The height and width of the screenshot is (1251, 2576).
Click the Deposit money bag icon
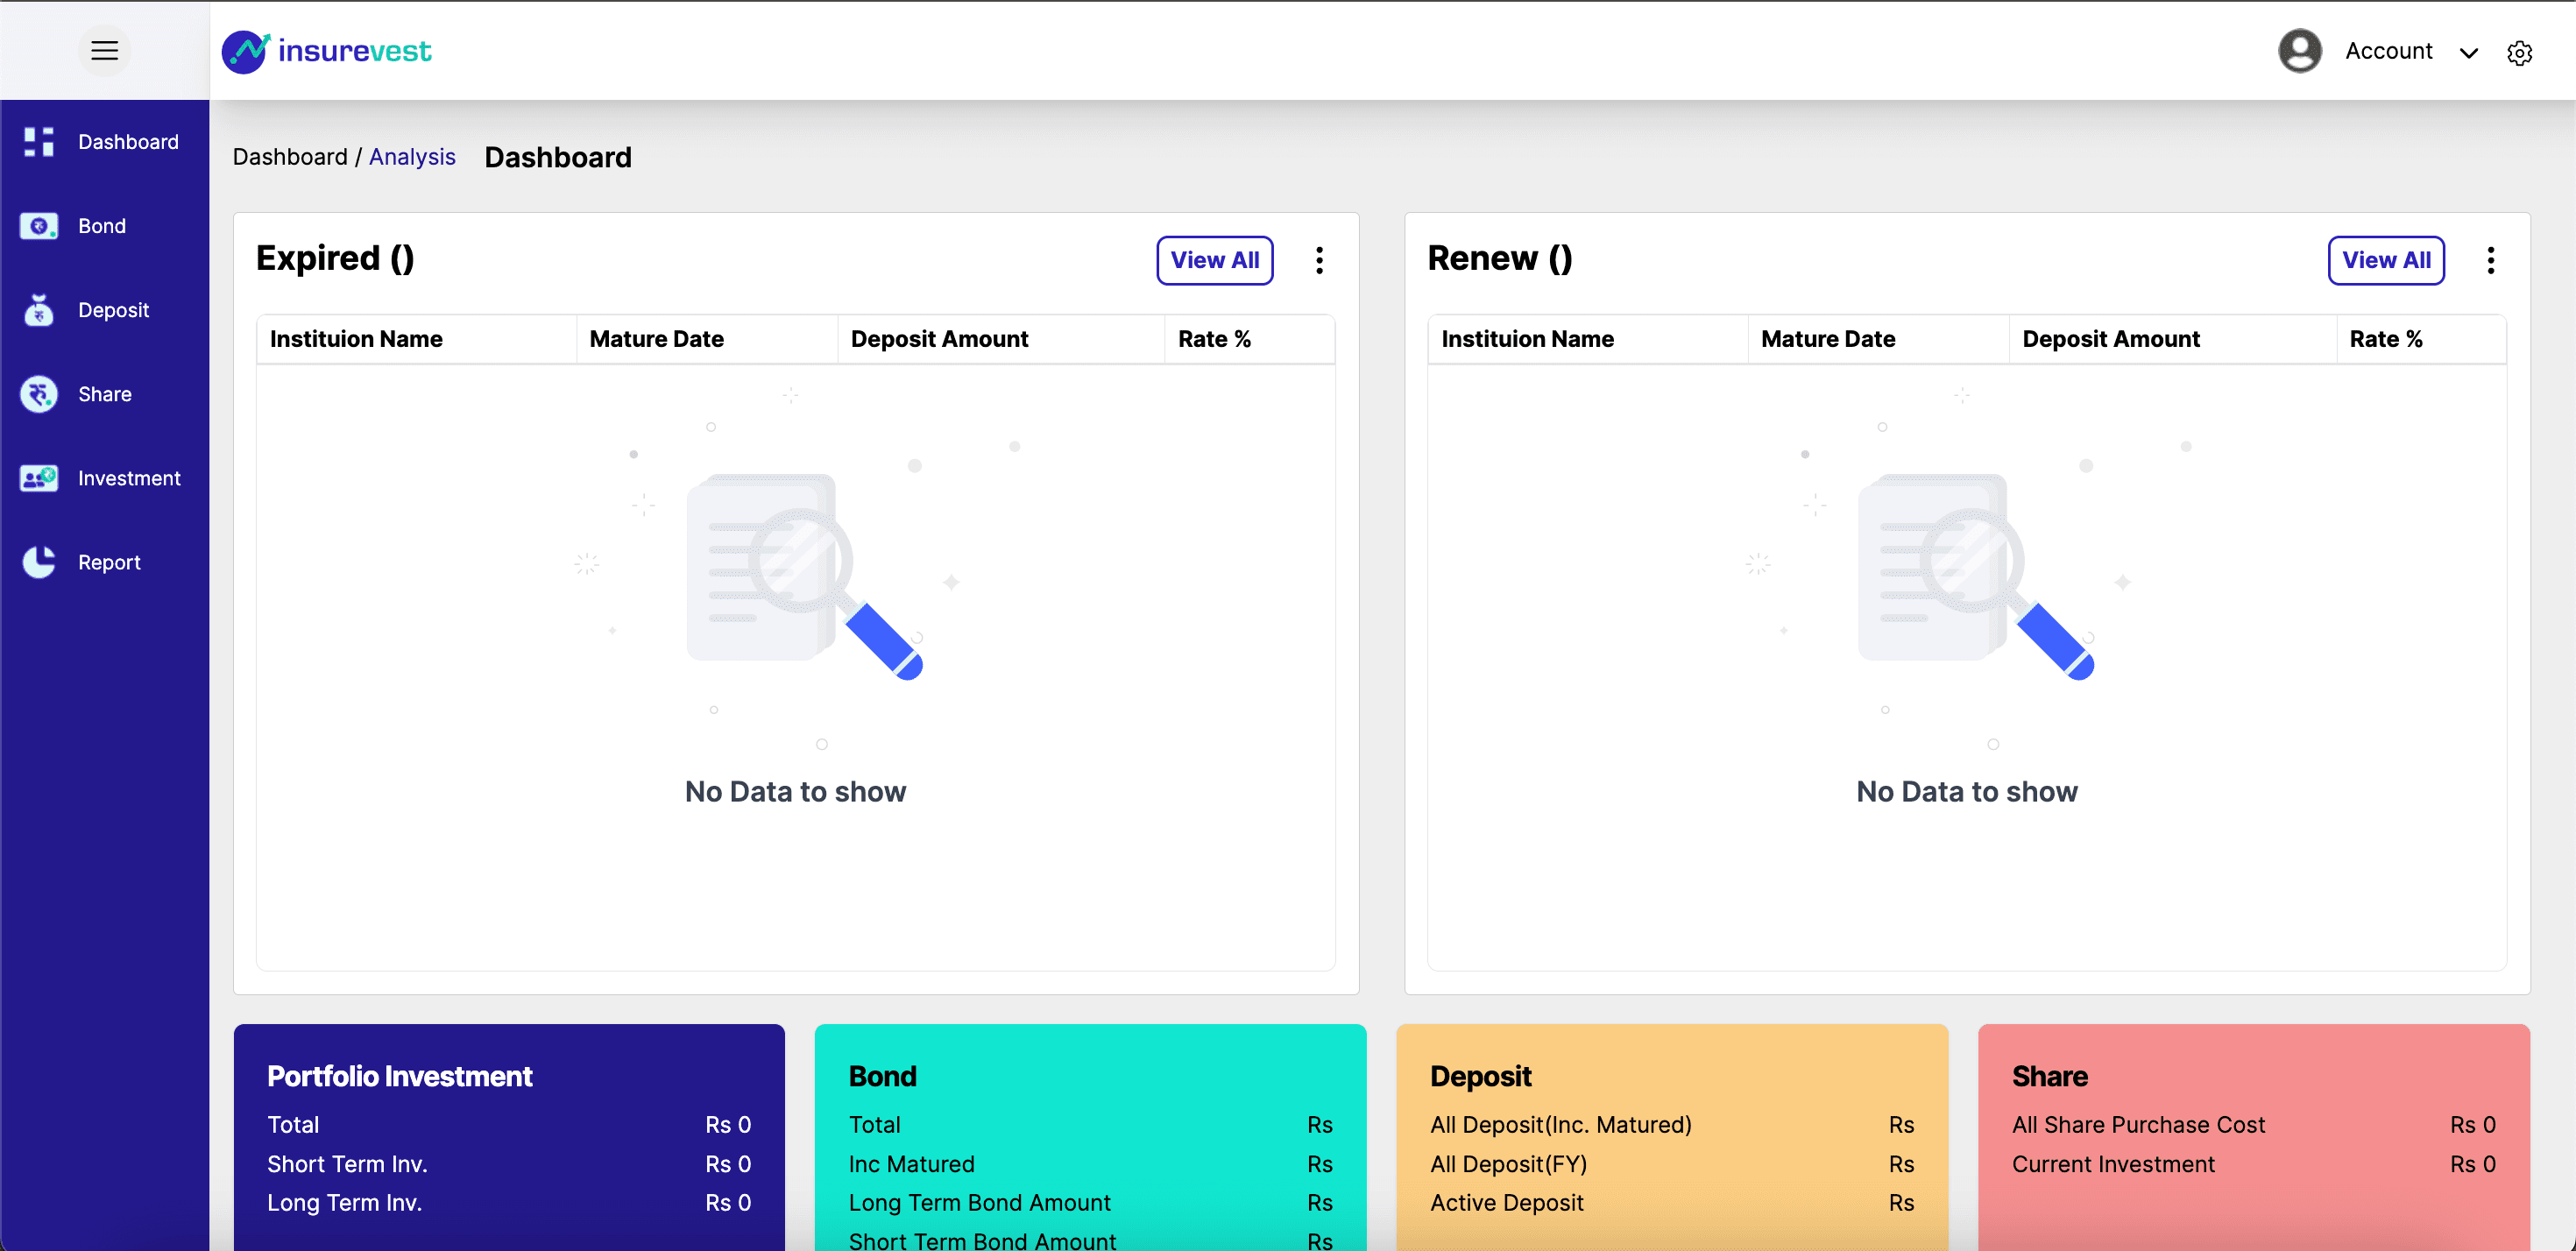[x=39, y=310]
